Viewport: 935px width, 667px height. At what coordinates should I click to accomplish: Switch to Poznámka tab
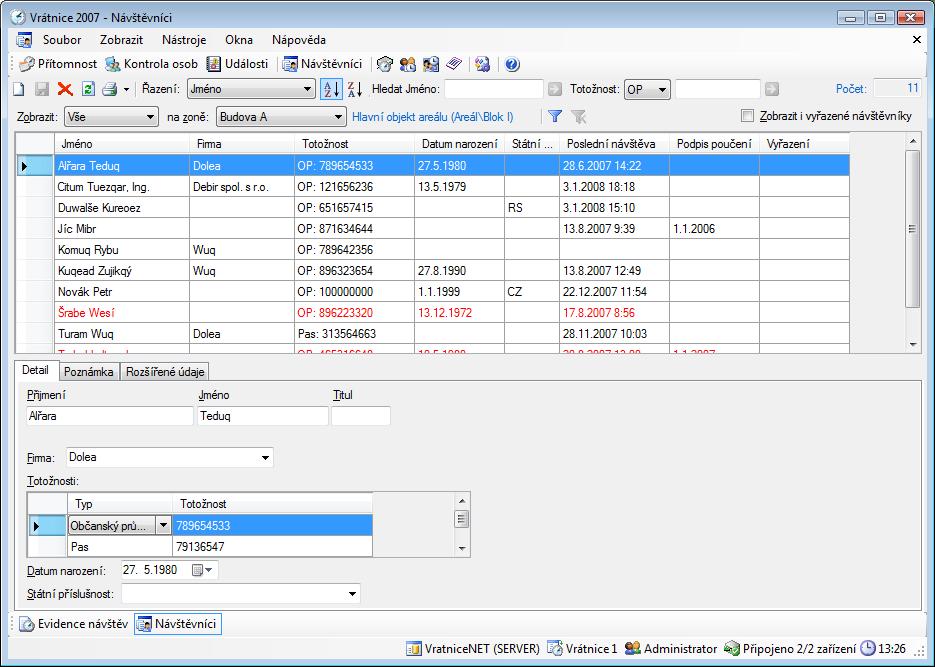tap(89, 372)
